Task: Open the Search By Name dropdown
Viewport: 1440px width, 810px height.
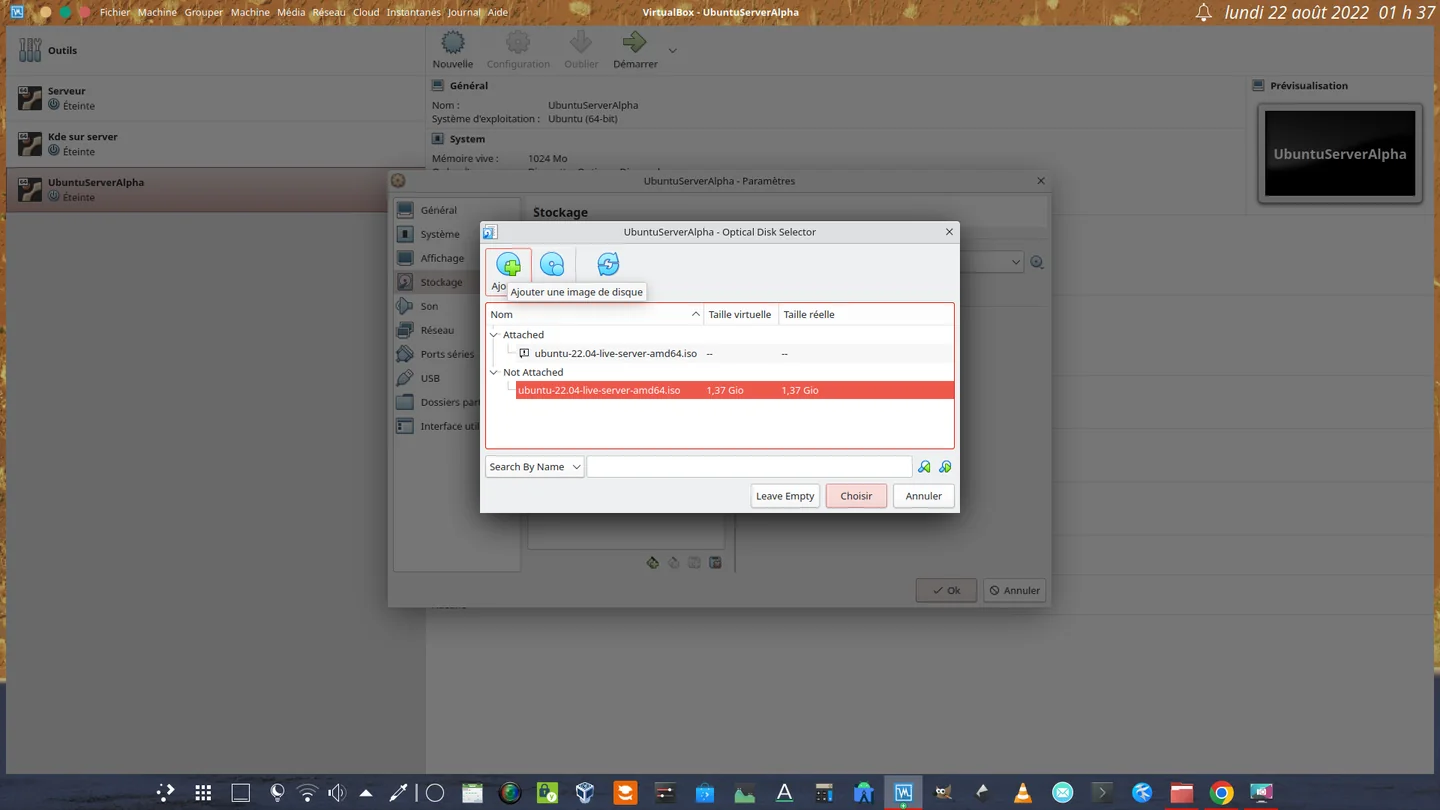Action: pos(534,467)
